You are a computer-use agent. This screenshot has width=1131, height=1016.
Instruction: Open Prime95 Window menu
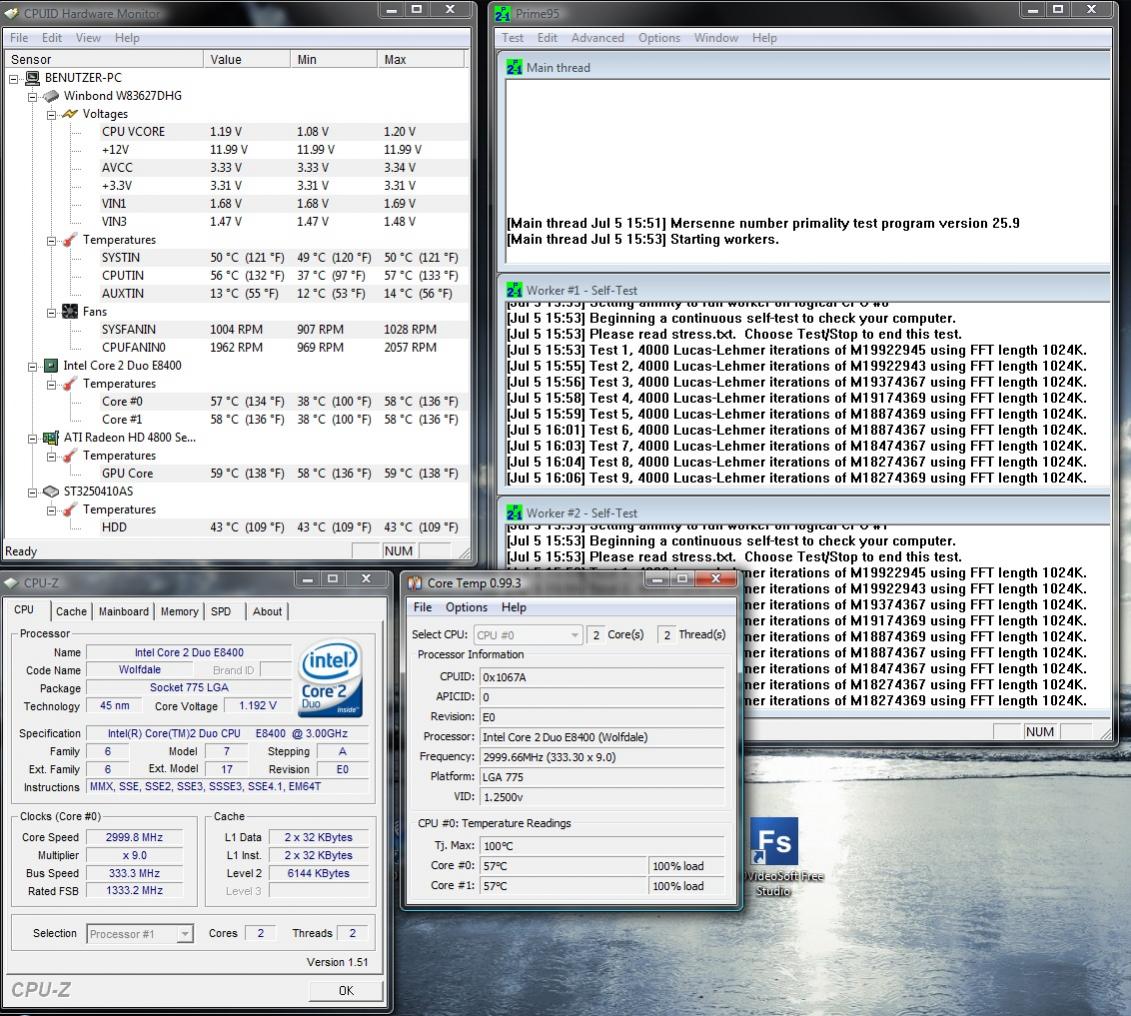(x=716, y=38)
